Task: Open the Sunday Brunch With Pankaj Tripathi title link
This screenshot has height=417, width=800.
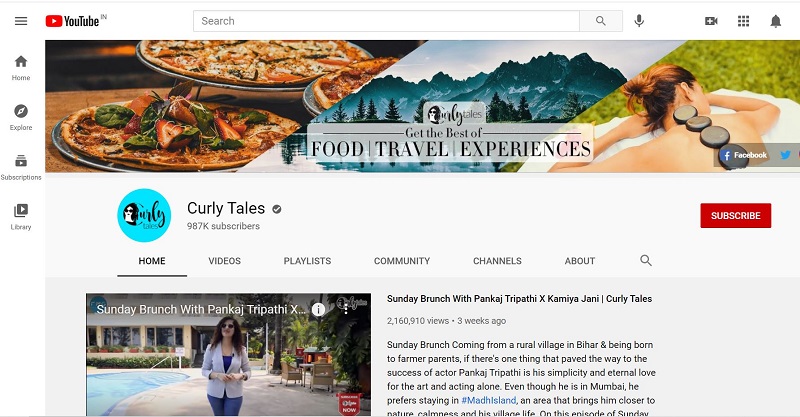Action: point(519,299)
